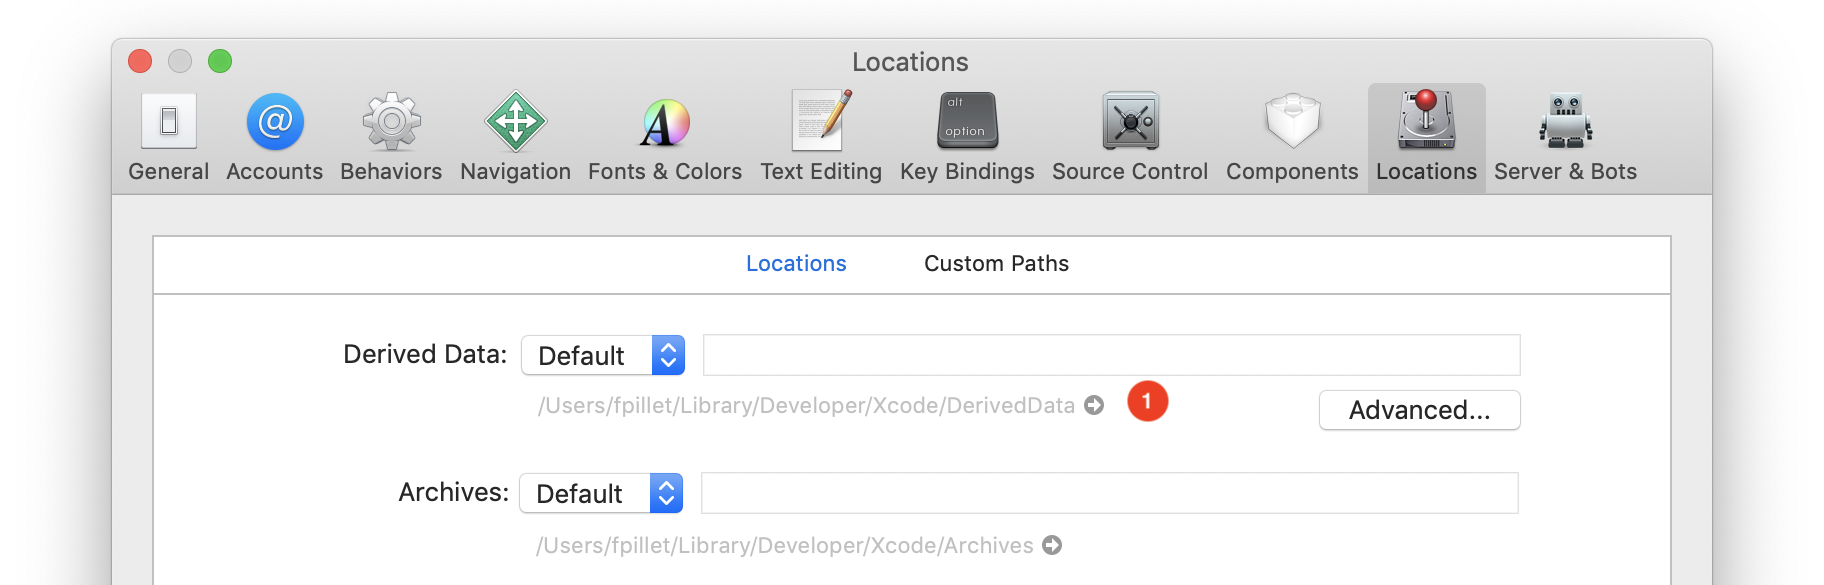Reveal Archives folder via arrow icon
This screenshot has height=585, width=1824.
pyautogui.click(x=1052, y=545)
